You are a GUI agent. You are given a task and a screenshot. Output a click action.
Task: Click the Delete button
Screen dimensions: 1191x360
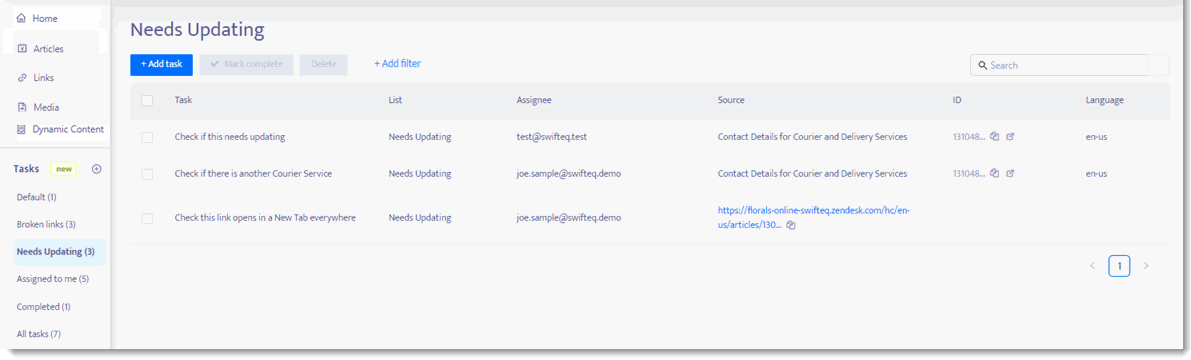point(324,65)
